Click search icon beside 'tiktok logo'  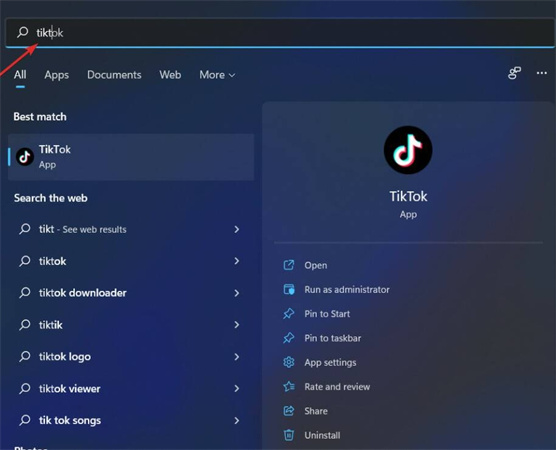click(24, 356)
